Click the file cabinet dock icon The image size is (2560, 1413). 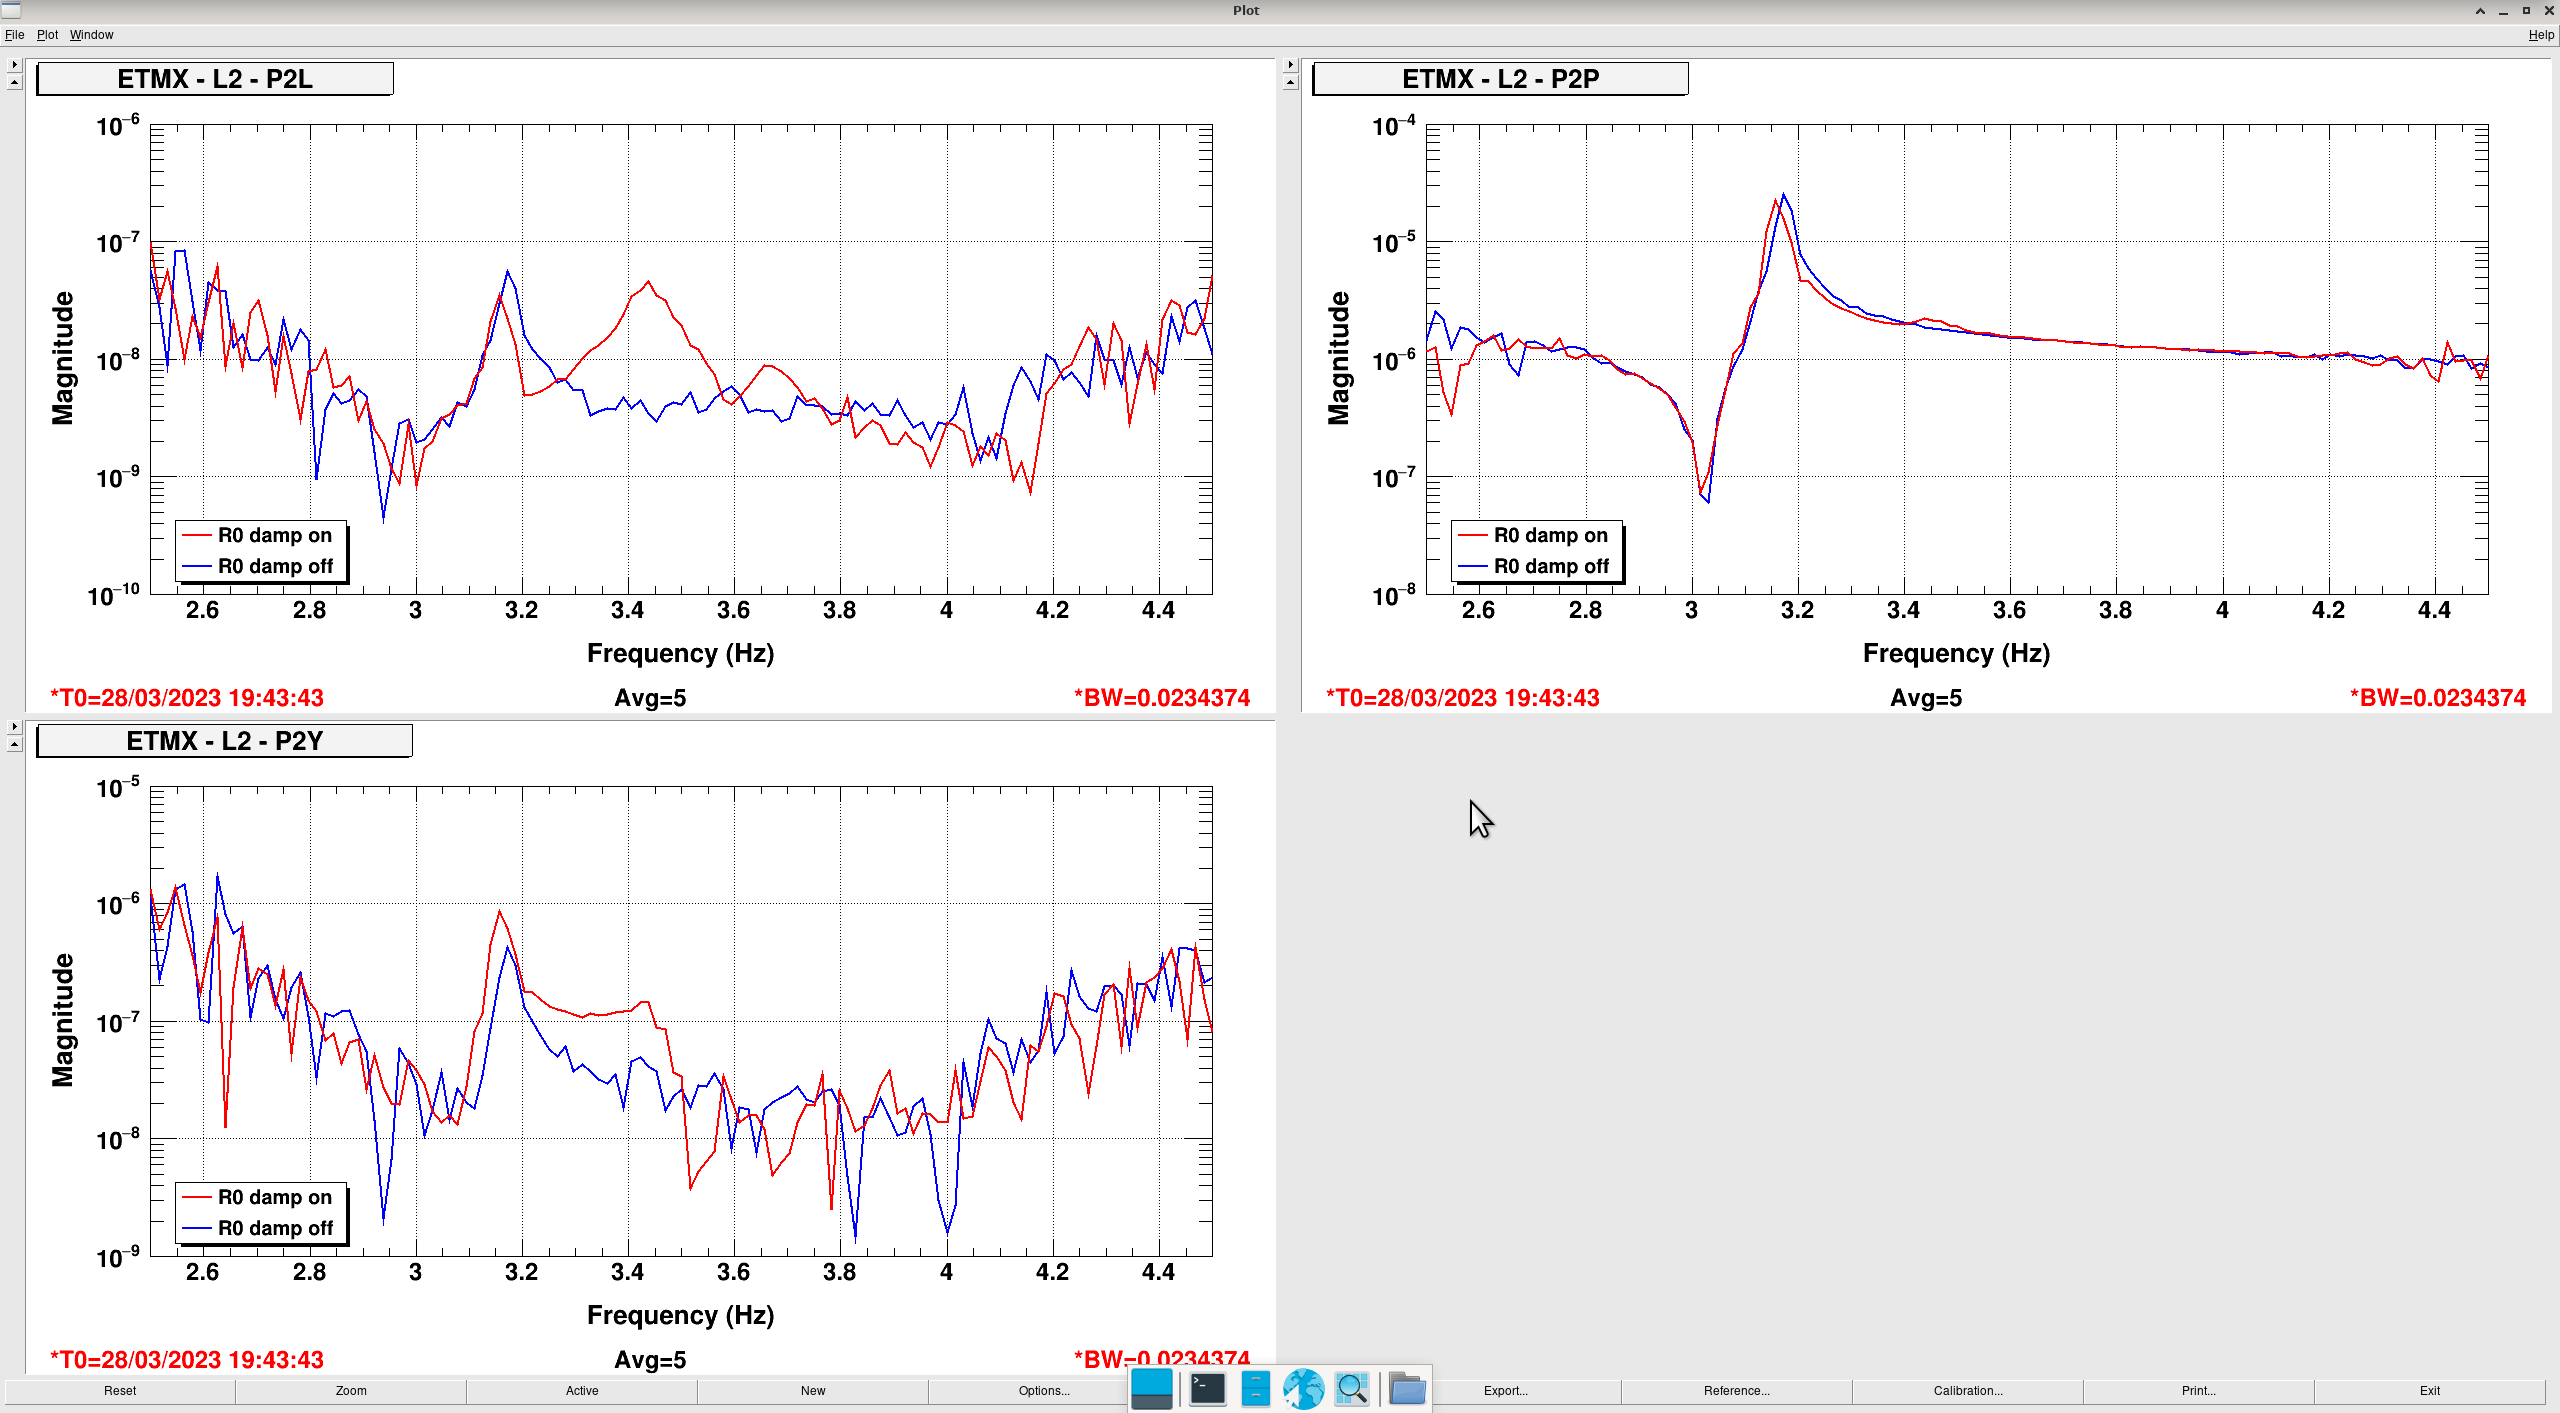(1255, 1389)
